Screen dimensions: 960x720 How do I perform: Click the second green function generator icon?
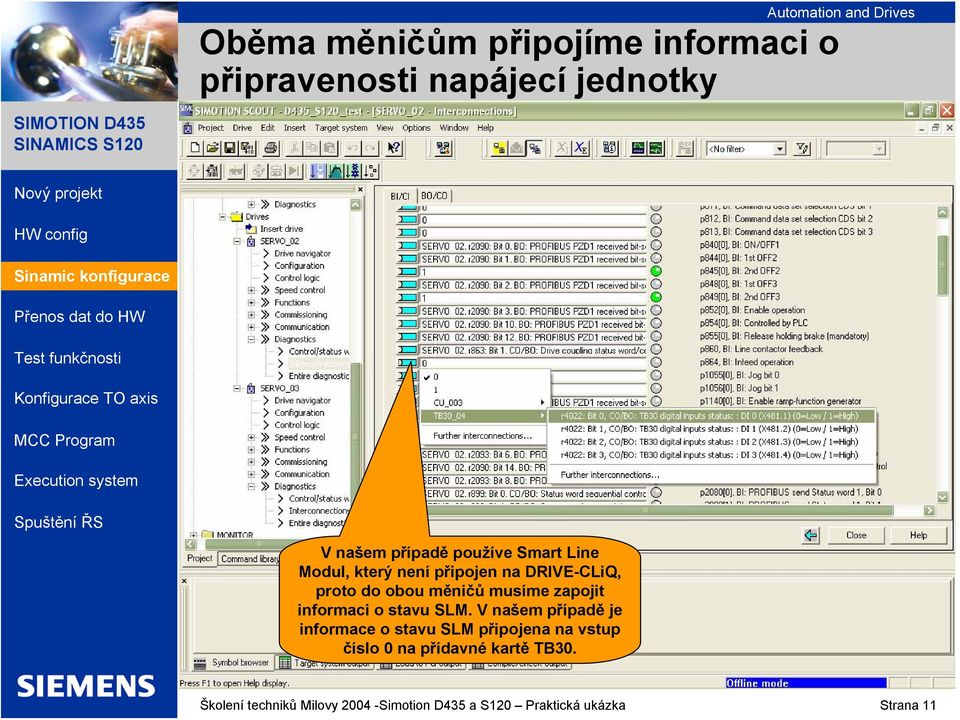(656, 148)
